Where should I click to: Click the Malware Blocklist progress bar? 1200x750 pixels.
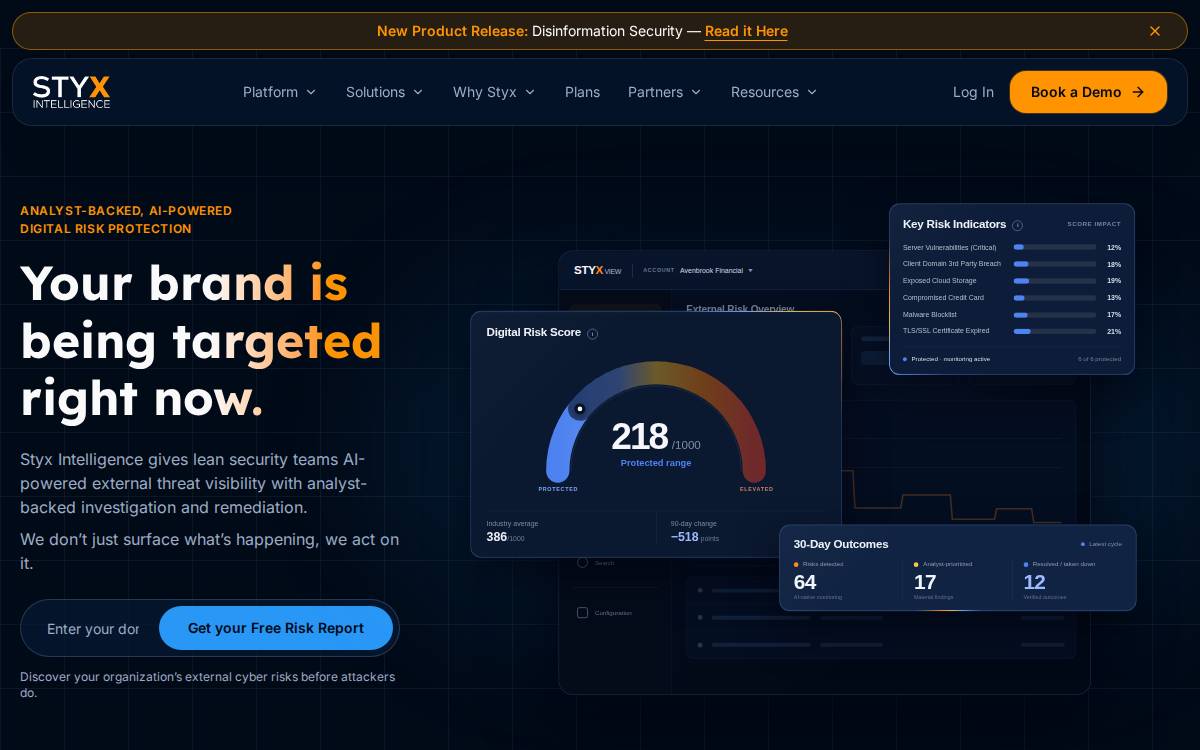pyautogui.click(x=1055, y=314)
